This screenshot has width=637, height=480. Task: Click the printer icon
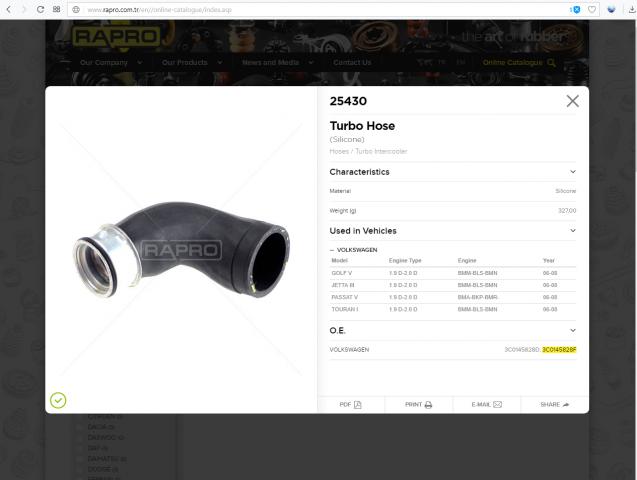[x=428, y=404]
